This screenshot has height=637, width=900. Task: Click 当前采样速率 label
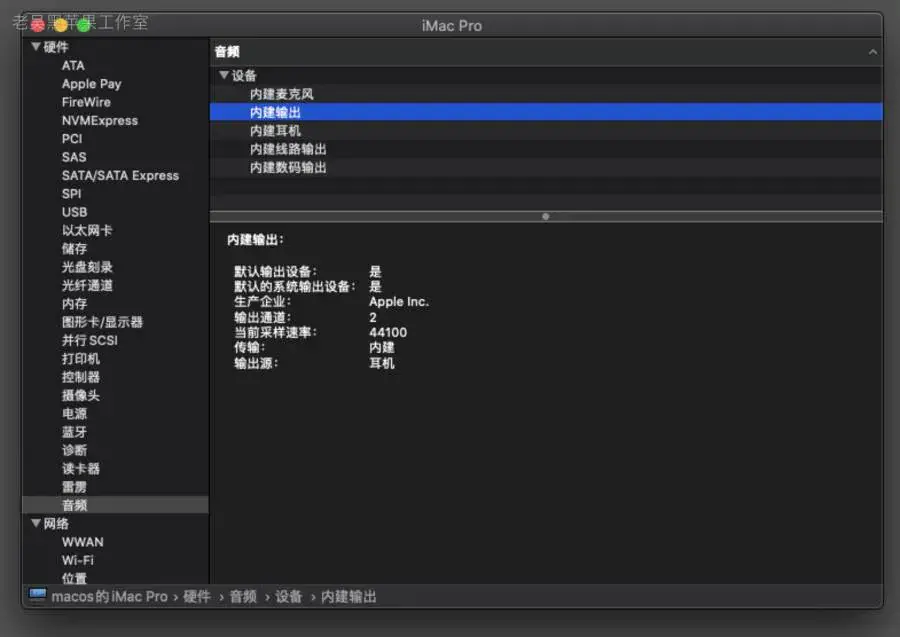(x=276, y=332)
